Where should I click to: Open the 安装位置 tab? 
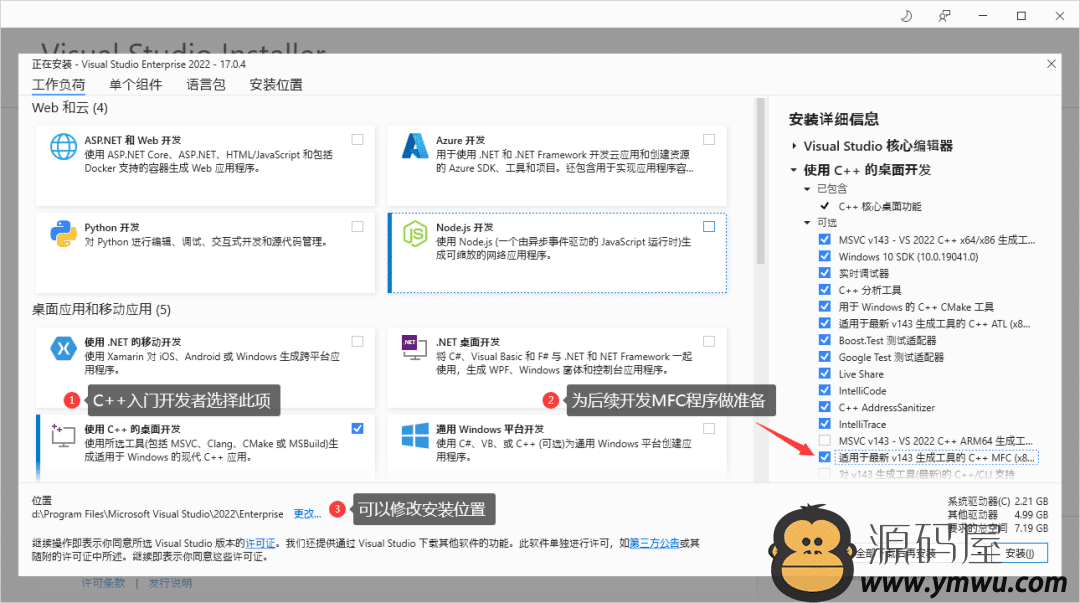pos(276,85)
